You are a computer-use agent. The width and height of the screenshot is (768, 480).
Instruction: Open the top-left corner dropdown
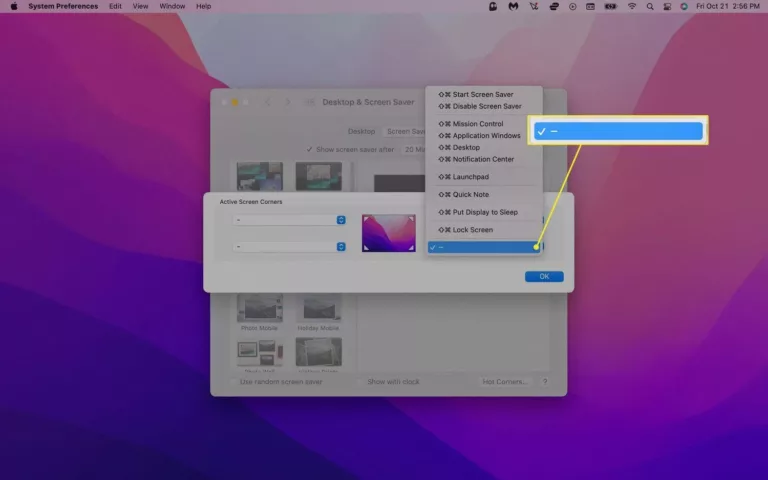click(289, 220)
